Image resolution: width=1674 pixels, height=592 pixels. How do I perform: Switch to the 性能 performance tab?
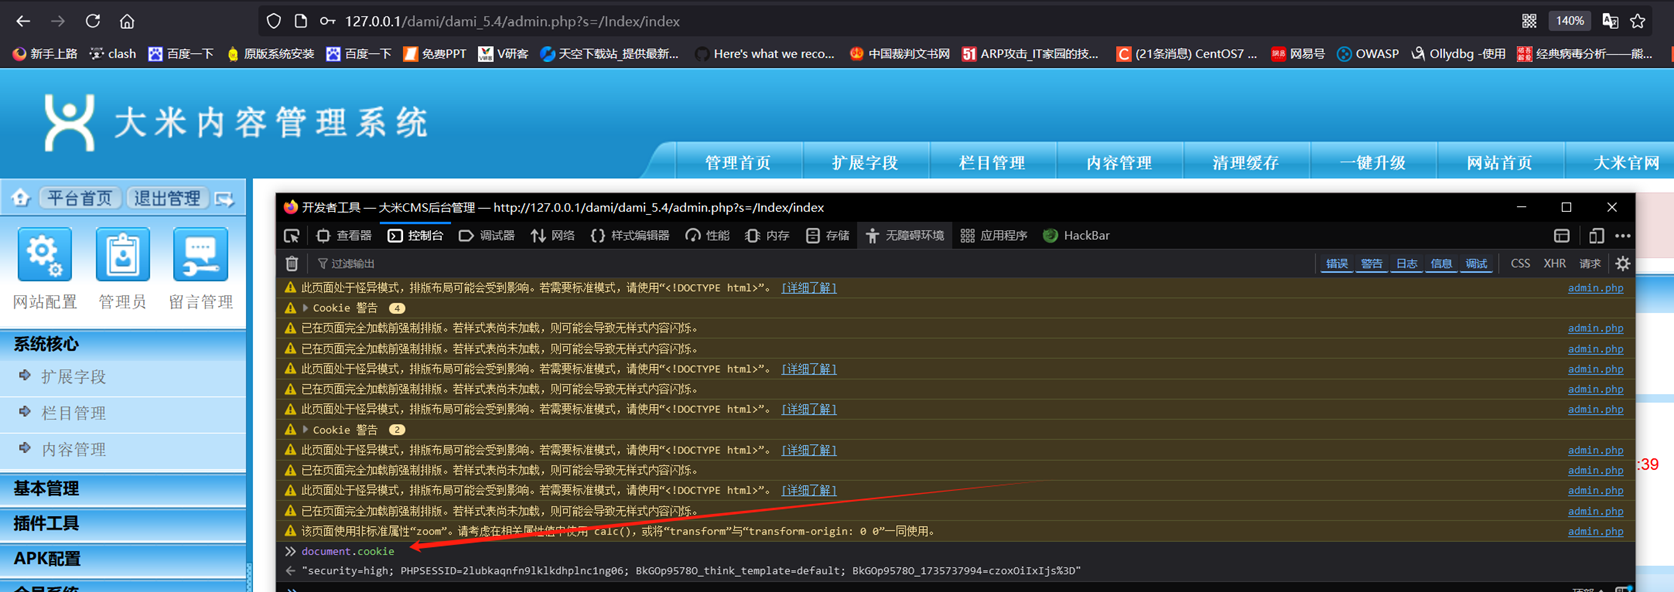click(x=708, y=236)
